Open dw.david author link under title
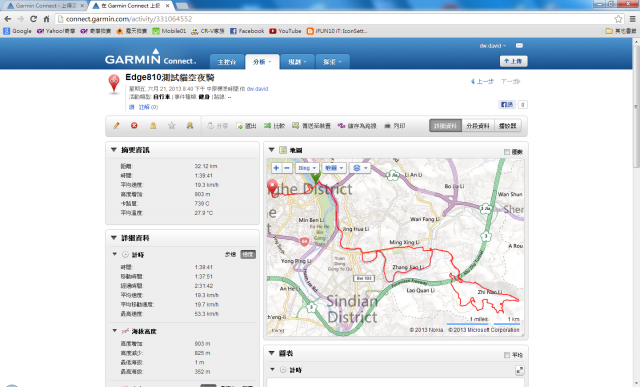This screenshot has height=387, width=640. 257,89
